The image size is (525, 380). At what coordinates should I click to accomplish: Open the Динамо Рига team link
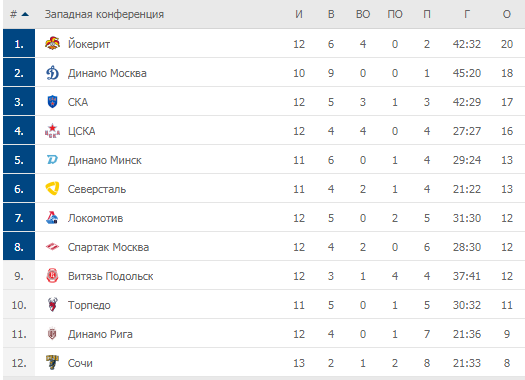pyautogui.click(x=100, y=334)
